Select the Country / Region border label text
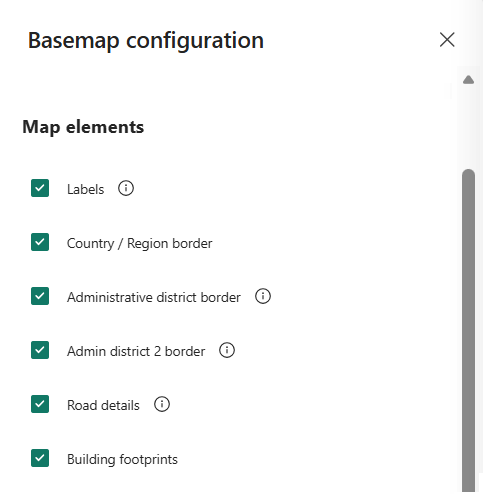The height and width of the screenshot is (494, 483). (x=140, y=243)
